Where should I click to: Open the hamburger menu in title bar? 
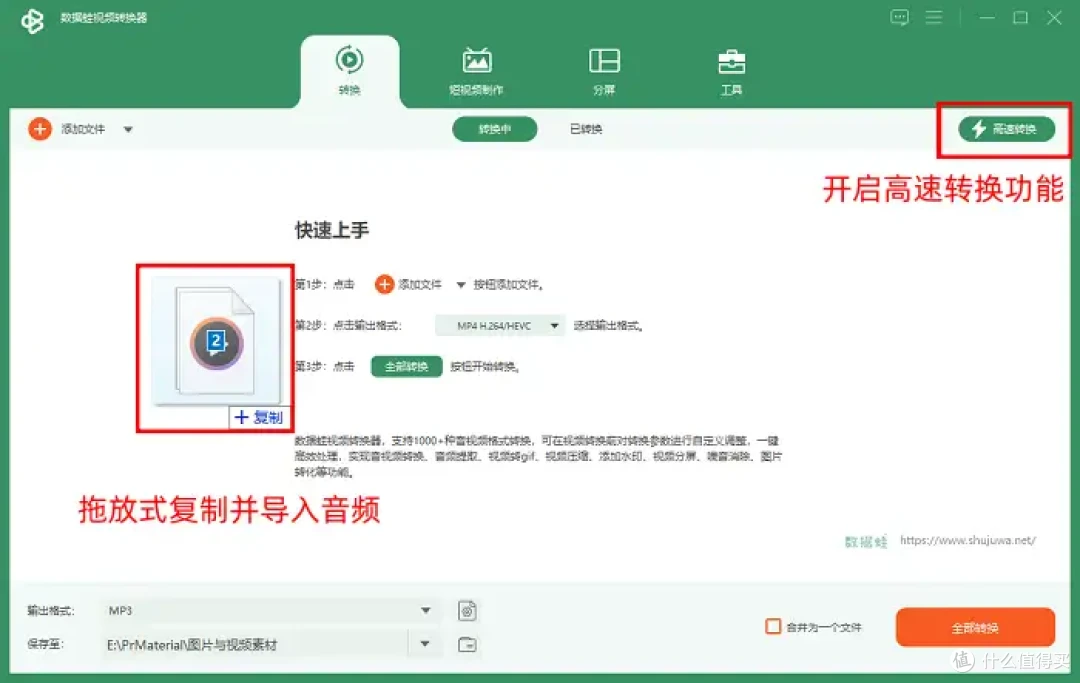(x=934, y=17)
